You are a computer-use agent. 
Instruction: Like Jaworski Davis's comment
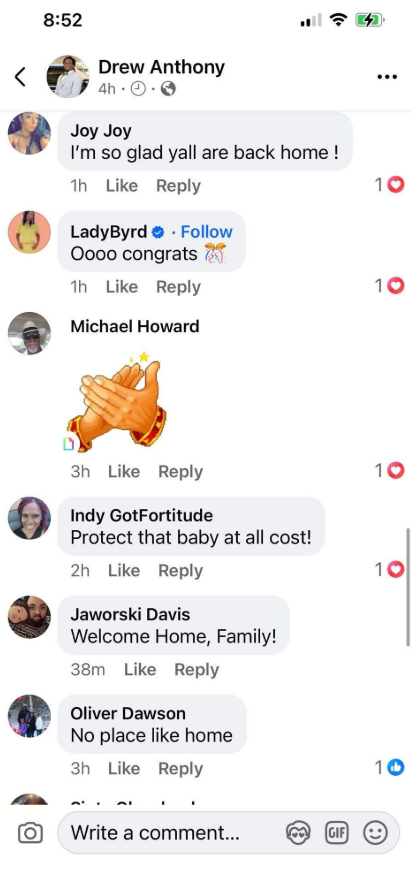click(x=140, y=669)
